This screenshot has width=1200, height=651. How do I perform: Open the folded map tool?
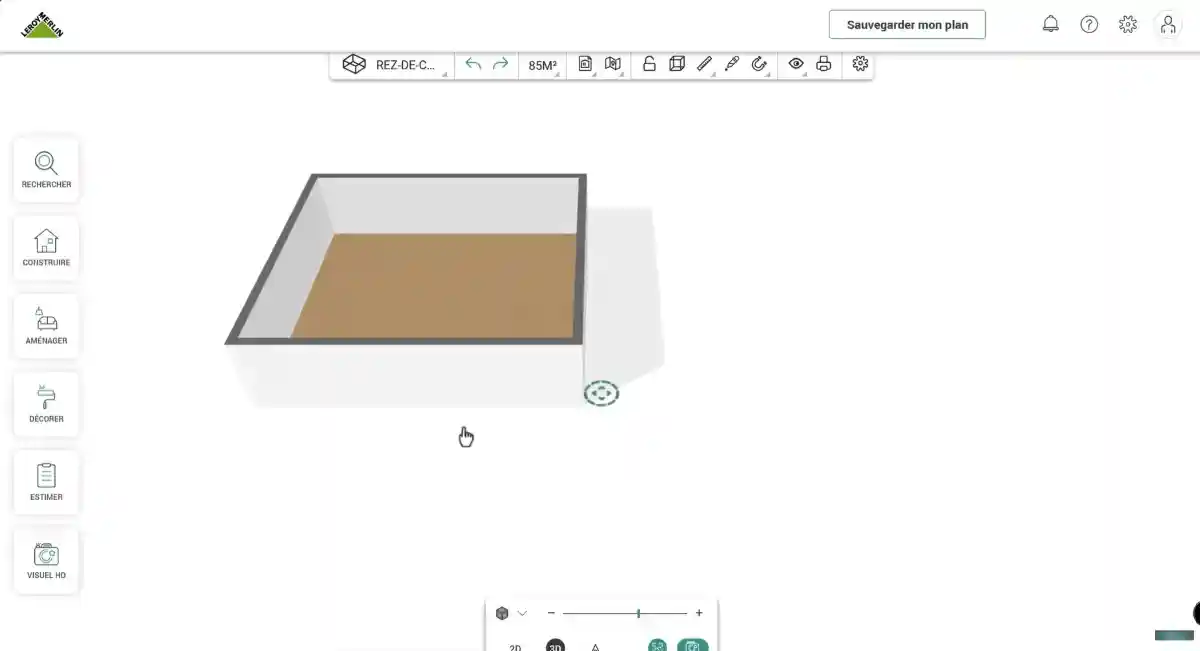point(613,64)
